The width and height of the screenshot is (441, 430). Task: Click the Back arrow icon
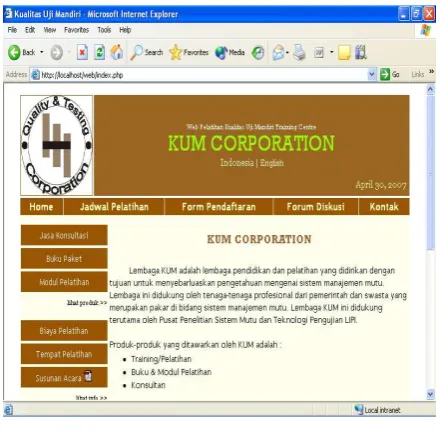click(x=14, y=52)
